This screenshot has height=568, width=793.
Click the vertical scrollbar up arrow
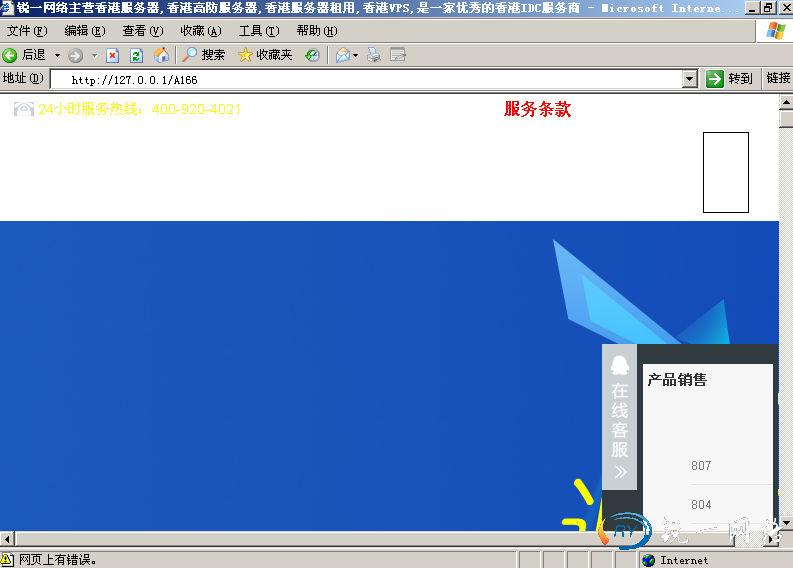point(786,103)
